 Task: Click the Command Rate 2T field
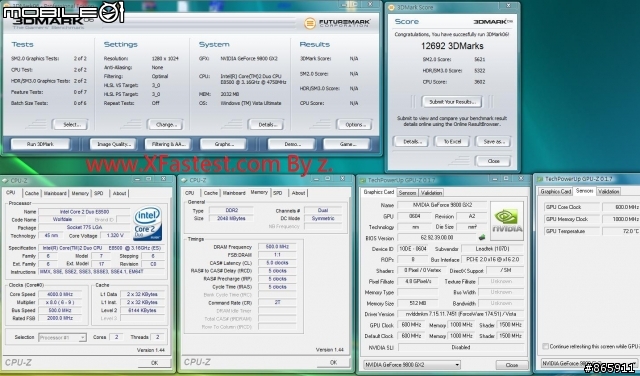277,303
